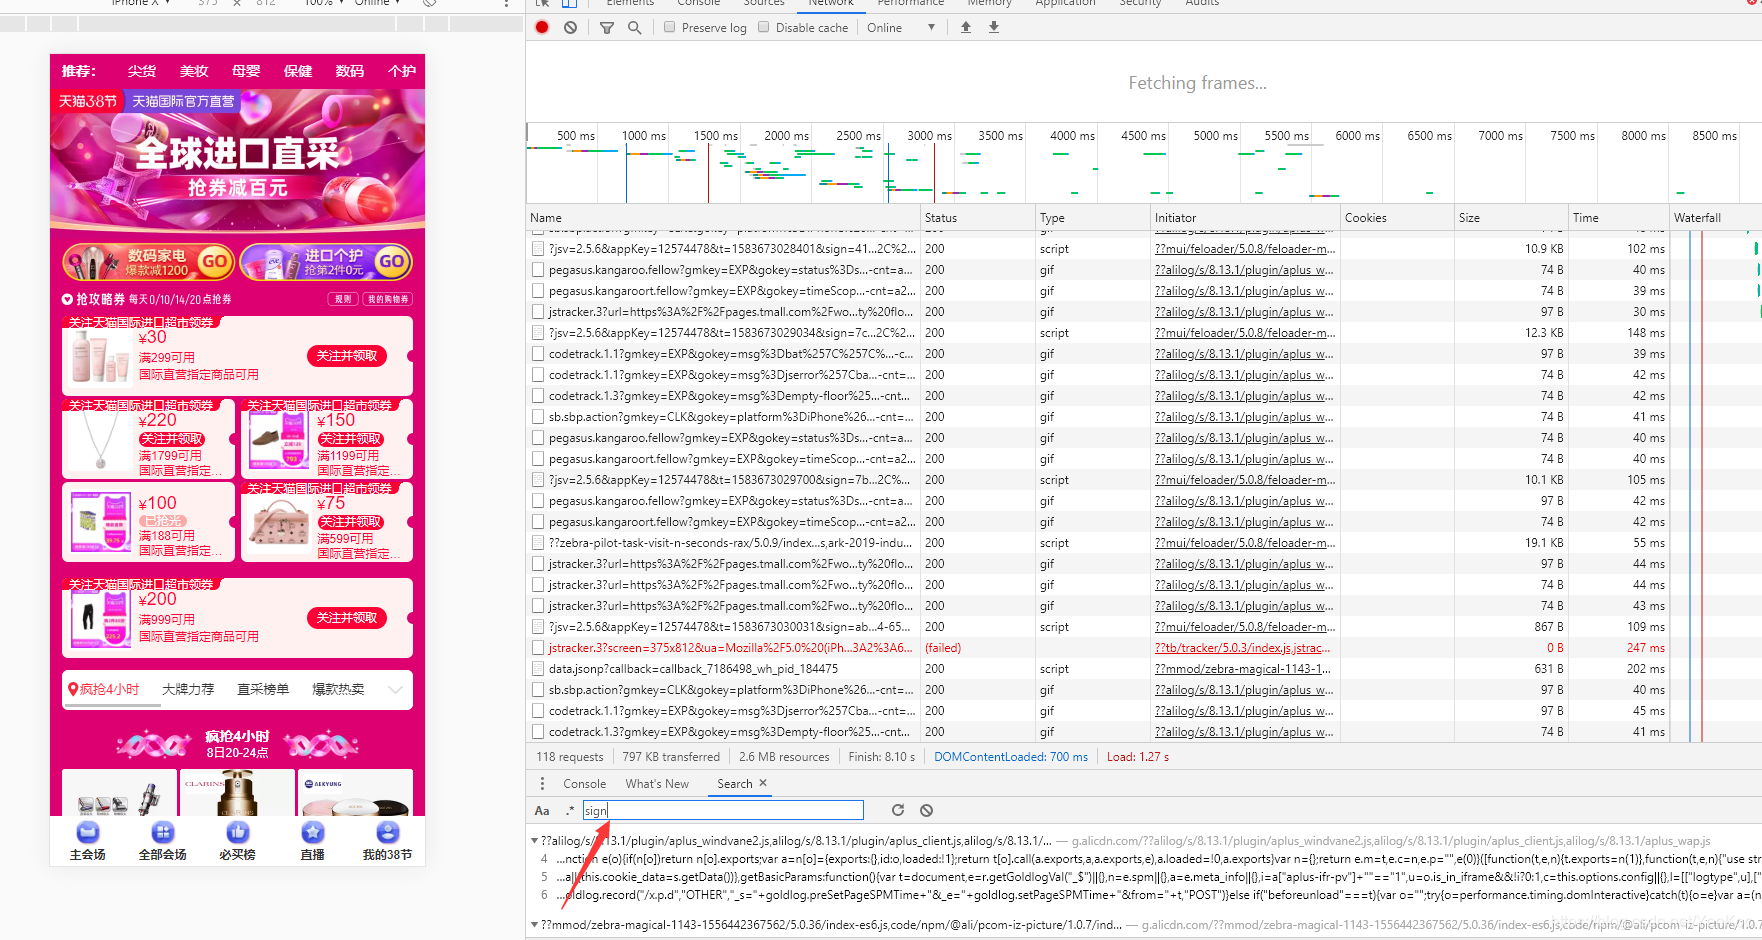Collapse the zebra-magical index-es6.js result group
This screenshot has height=940, width=1762.
534,925
